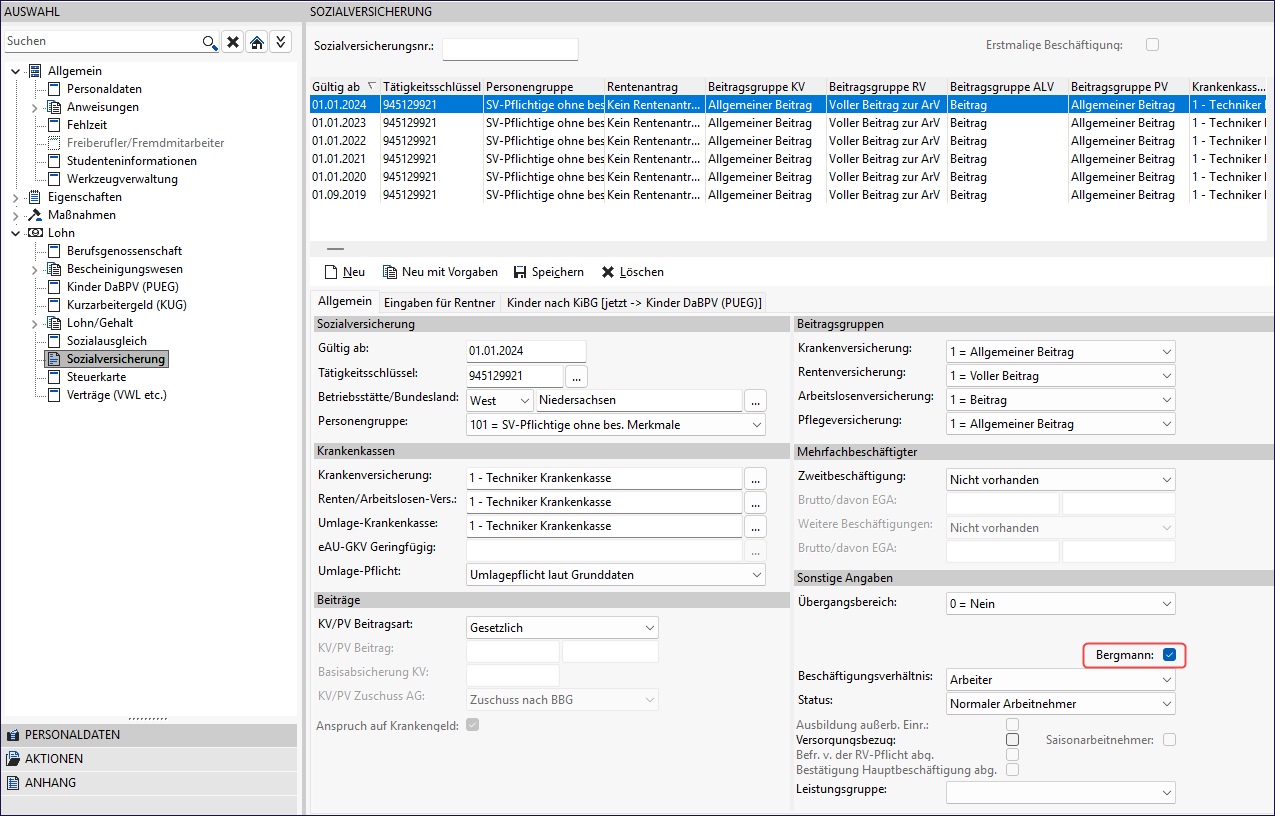The image size is (1275, 816).
Task: Select the Steuerkarte tree item
Action: (x=96, y=377)
